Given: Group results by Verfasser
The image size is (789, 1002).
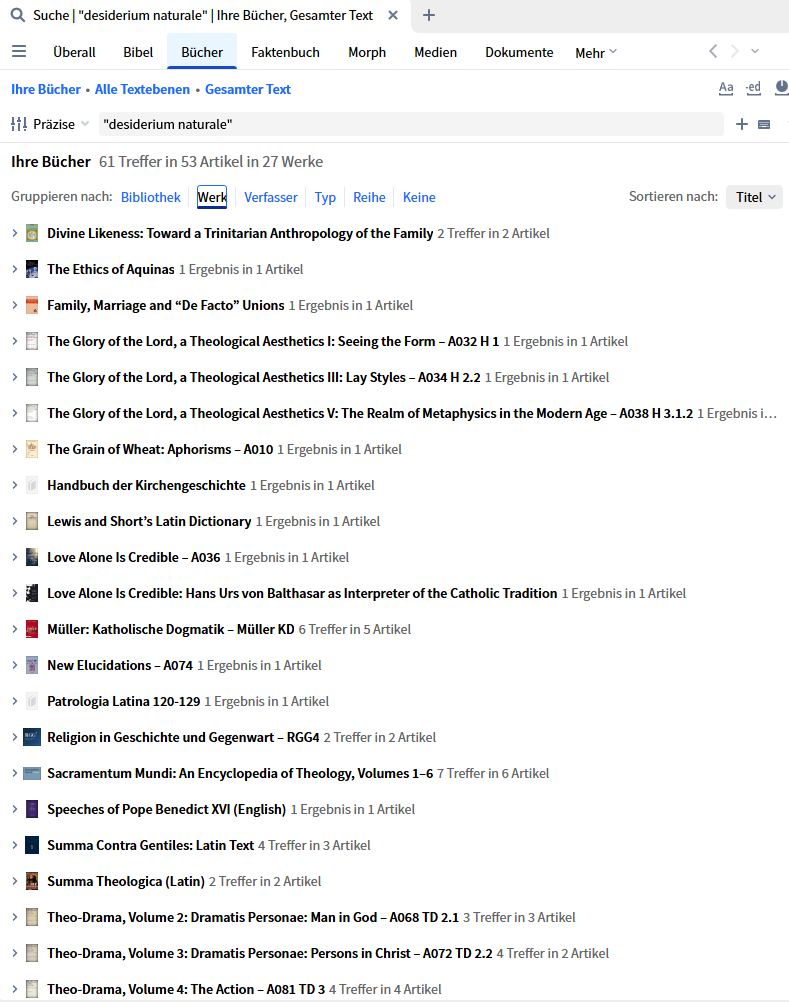Looking at the screenshot, I should [271, 197].
